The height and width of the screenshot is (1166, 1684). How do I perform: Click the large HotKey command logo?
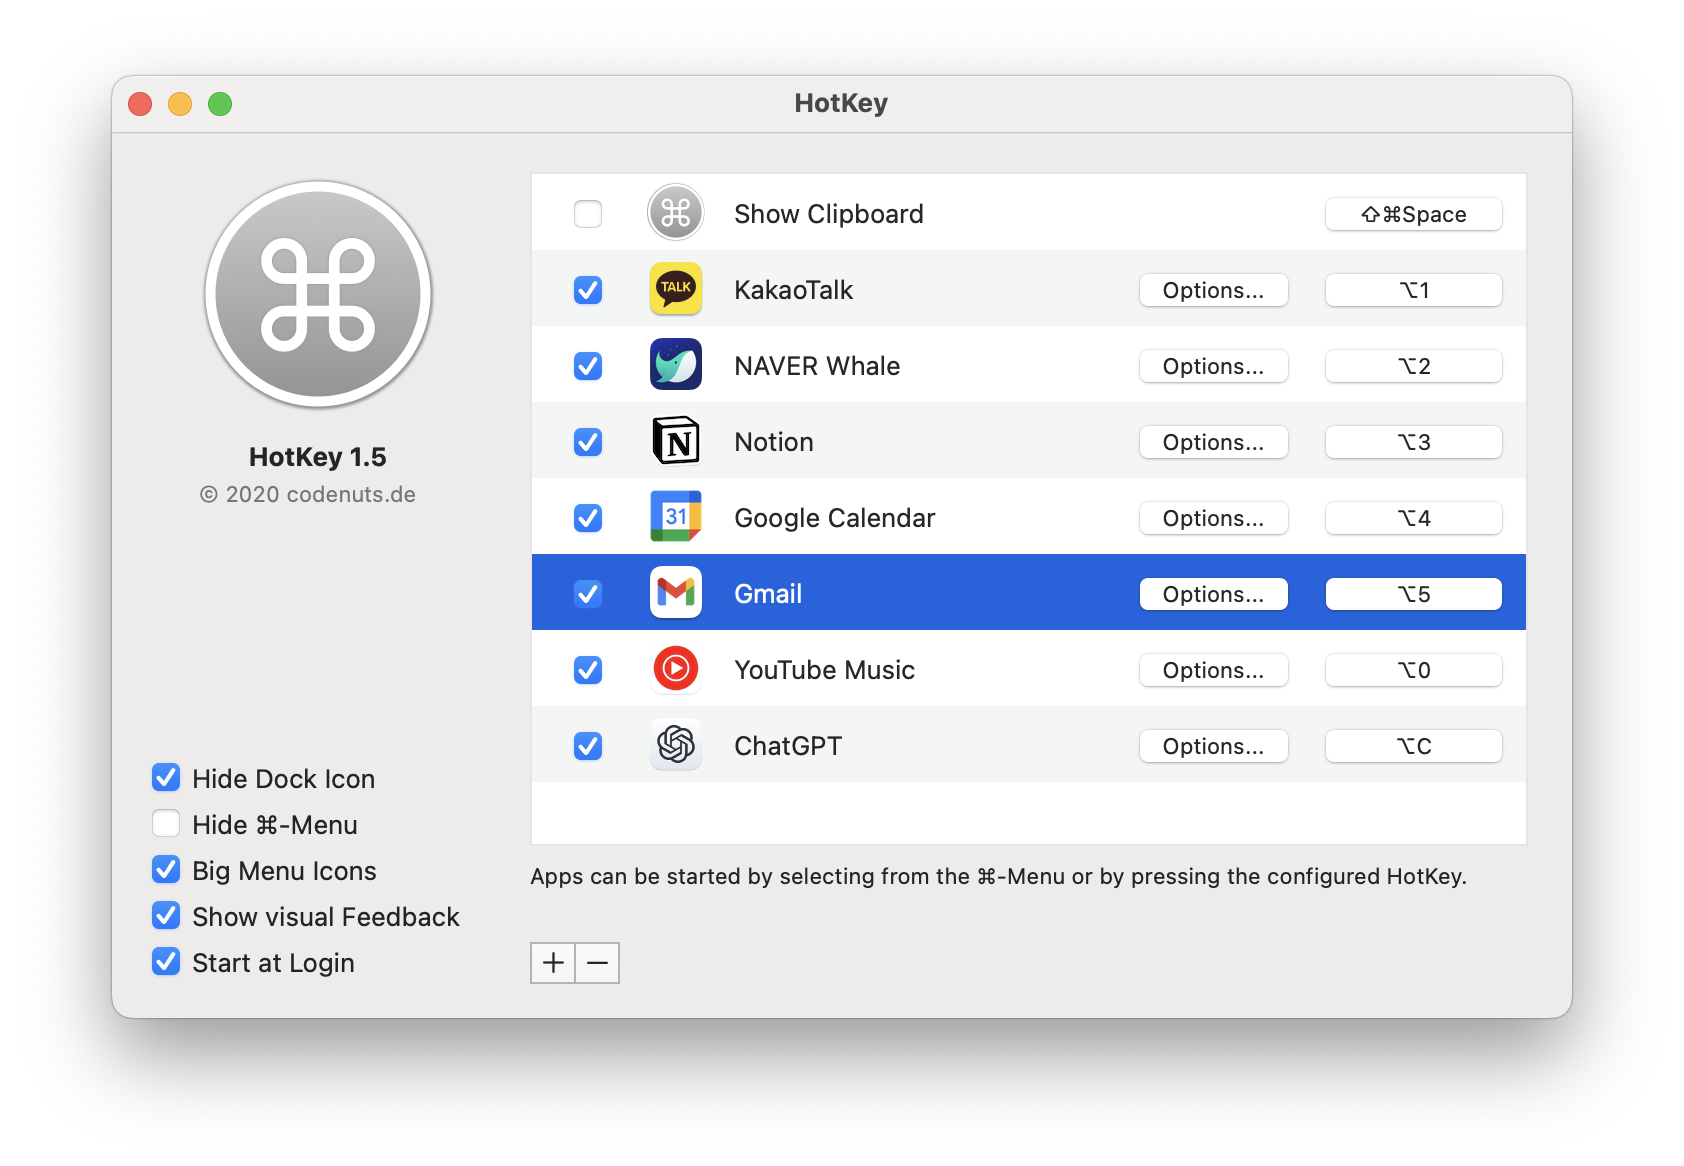tap(318, 295)
